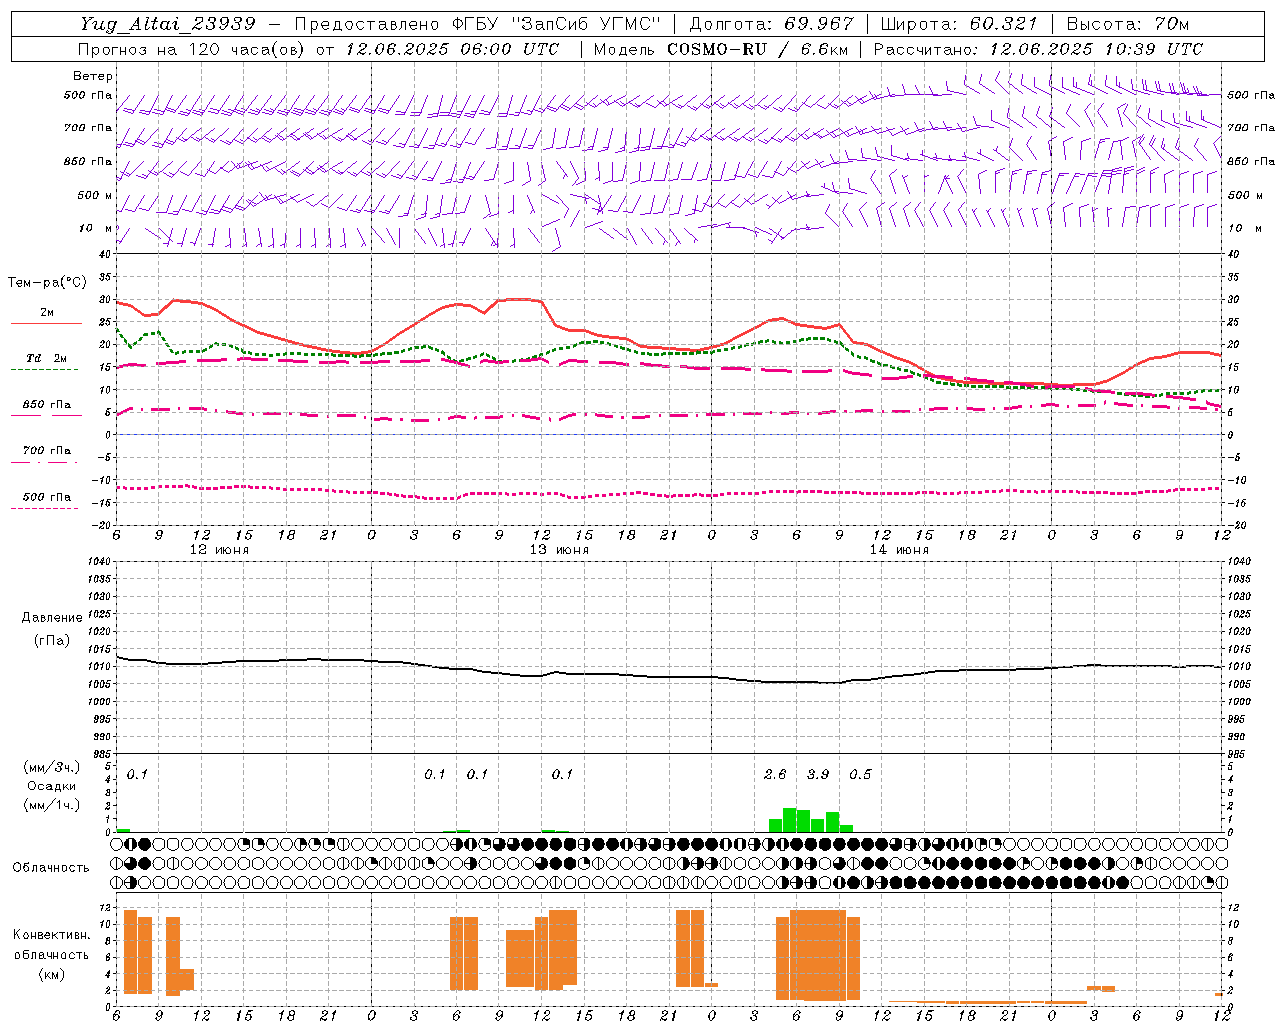Click the Td 2м dew point legend entry

[x=47, y=358]
